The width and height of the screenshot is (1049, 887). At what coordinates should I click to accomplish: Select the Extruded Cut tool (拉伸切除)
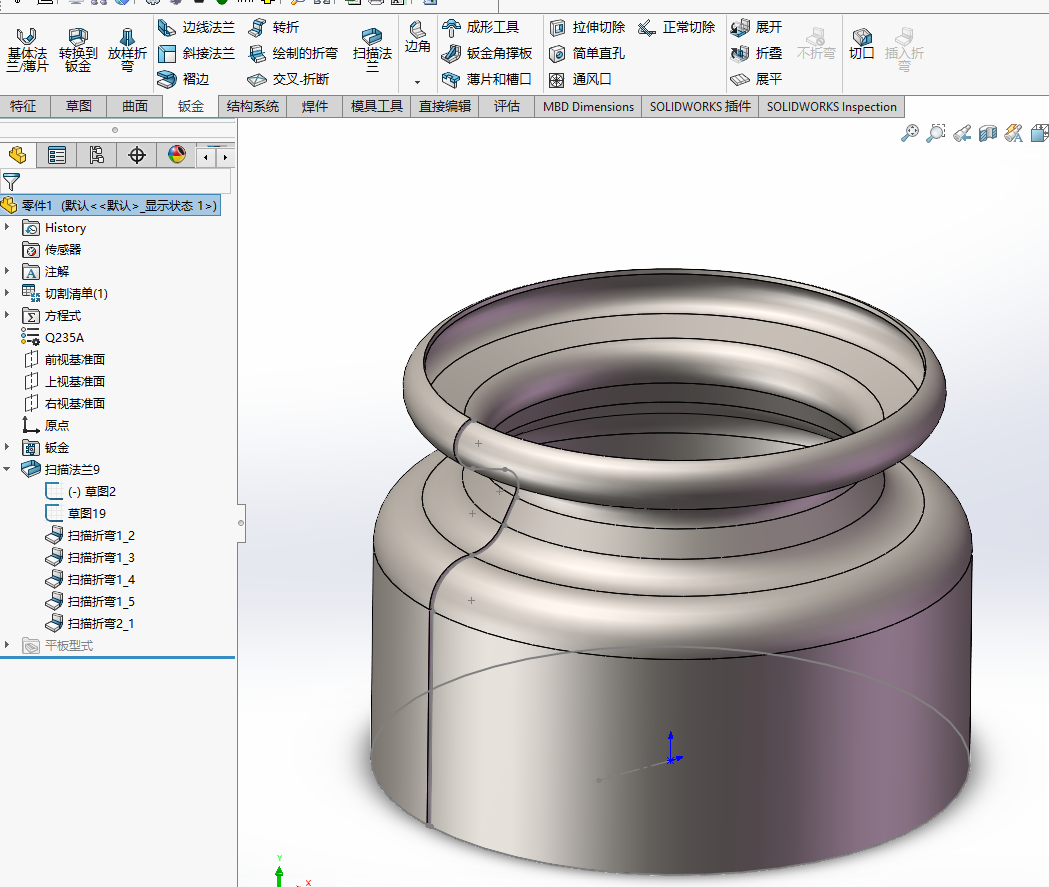click(x=587, y=27)
